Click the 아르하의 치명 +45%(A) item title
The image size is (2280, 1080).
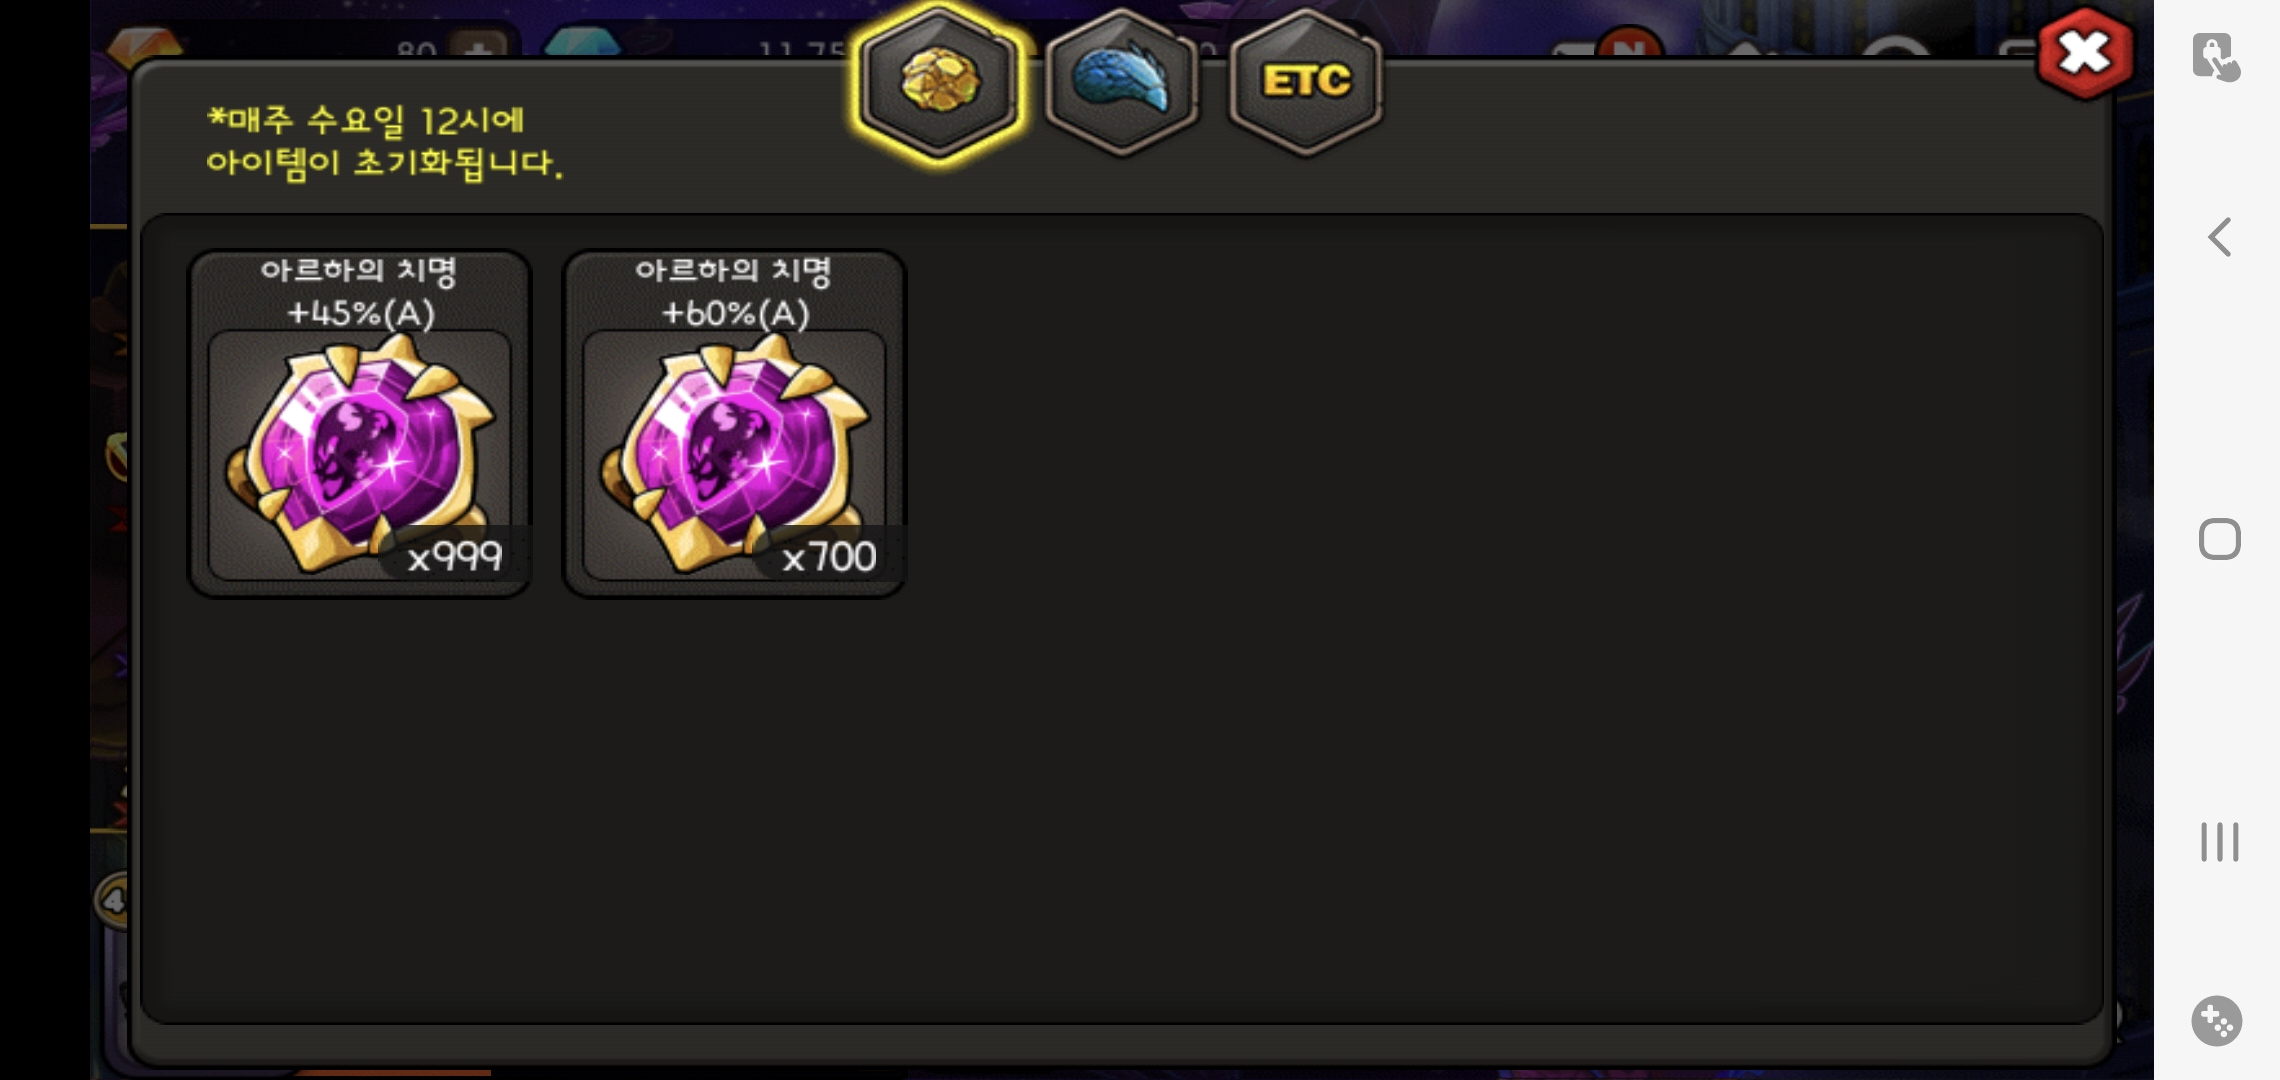[x=360, y=291]
